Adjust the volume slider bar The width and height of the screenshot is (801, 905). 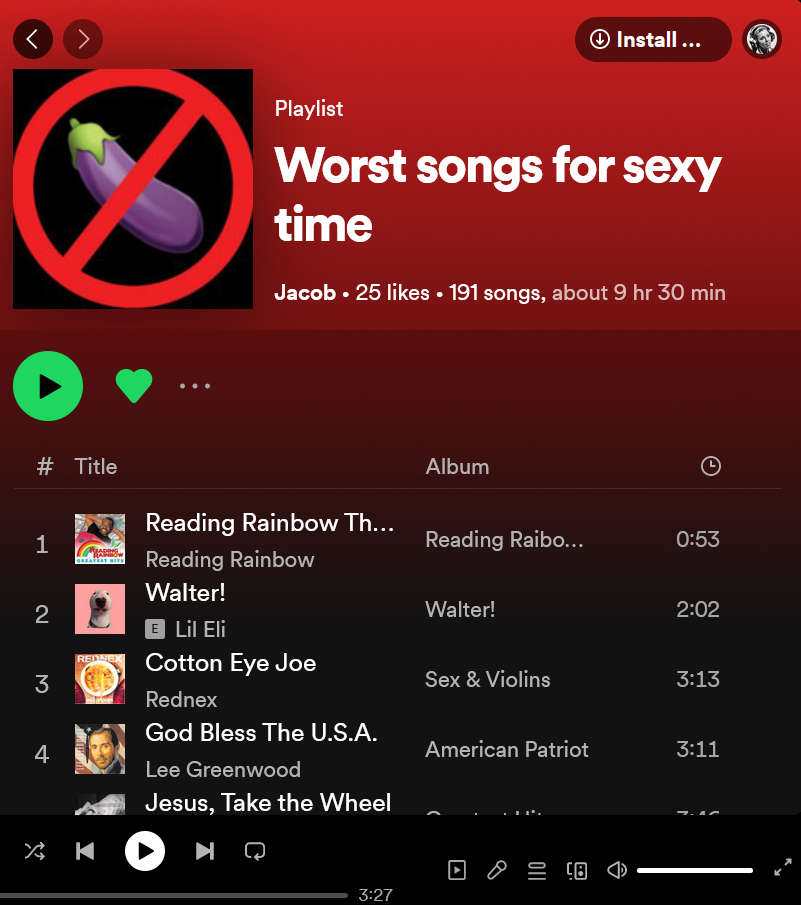695,870
